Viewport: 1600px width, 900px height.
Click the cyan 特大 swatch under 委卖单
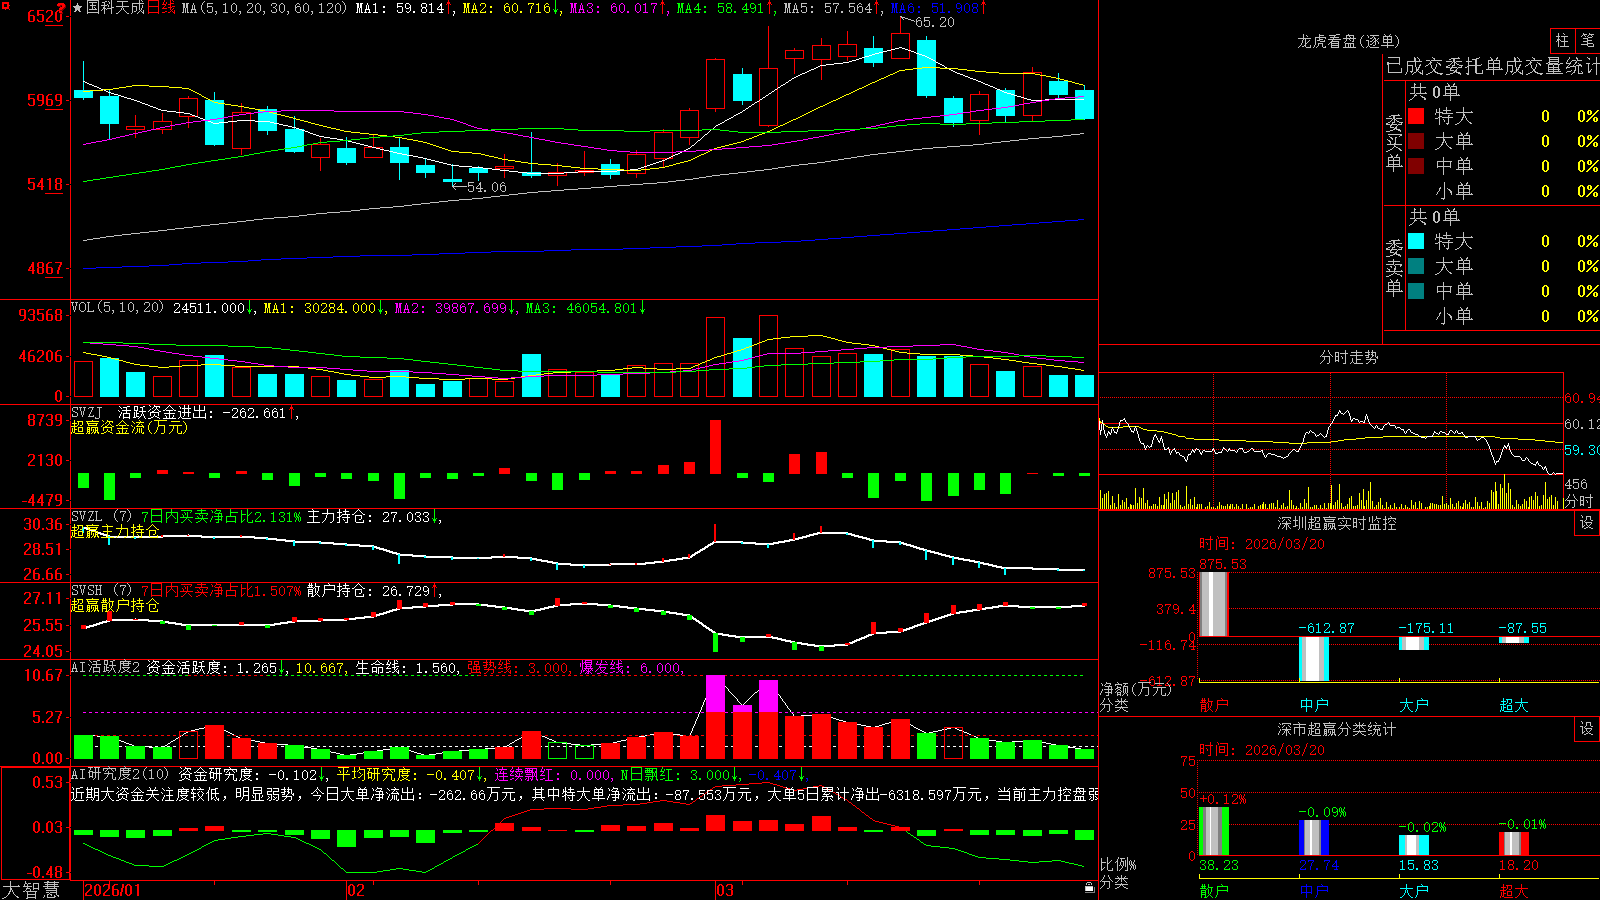(1416, 241)
